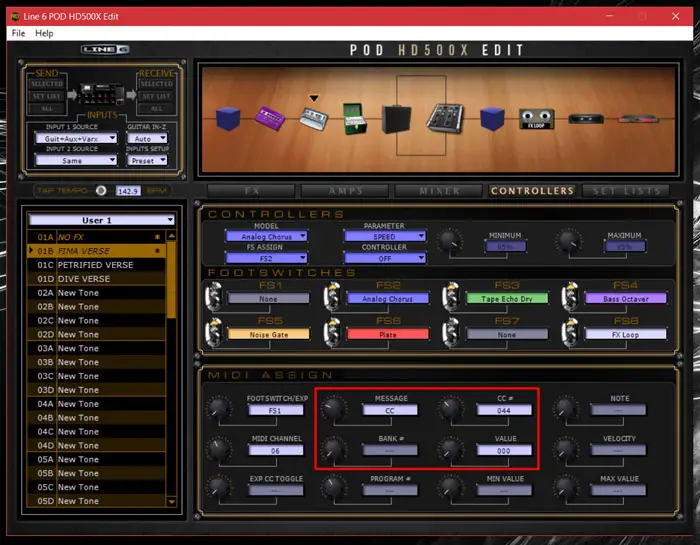Switch to the FX tab
The image size is (700, 545).
tap(251, 191)
